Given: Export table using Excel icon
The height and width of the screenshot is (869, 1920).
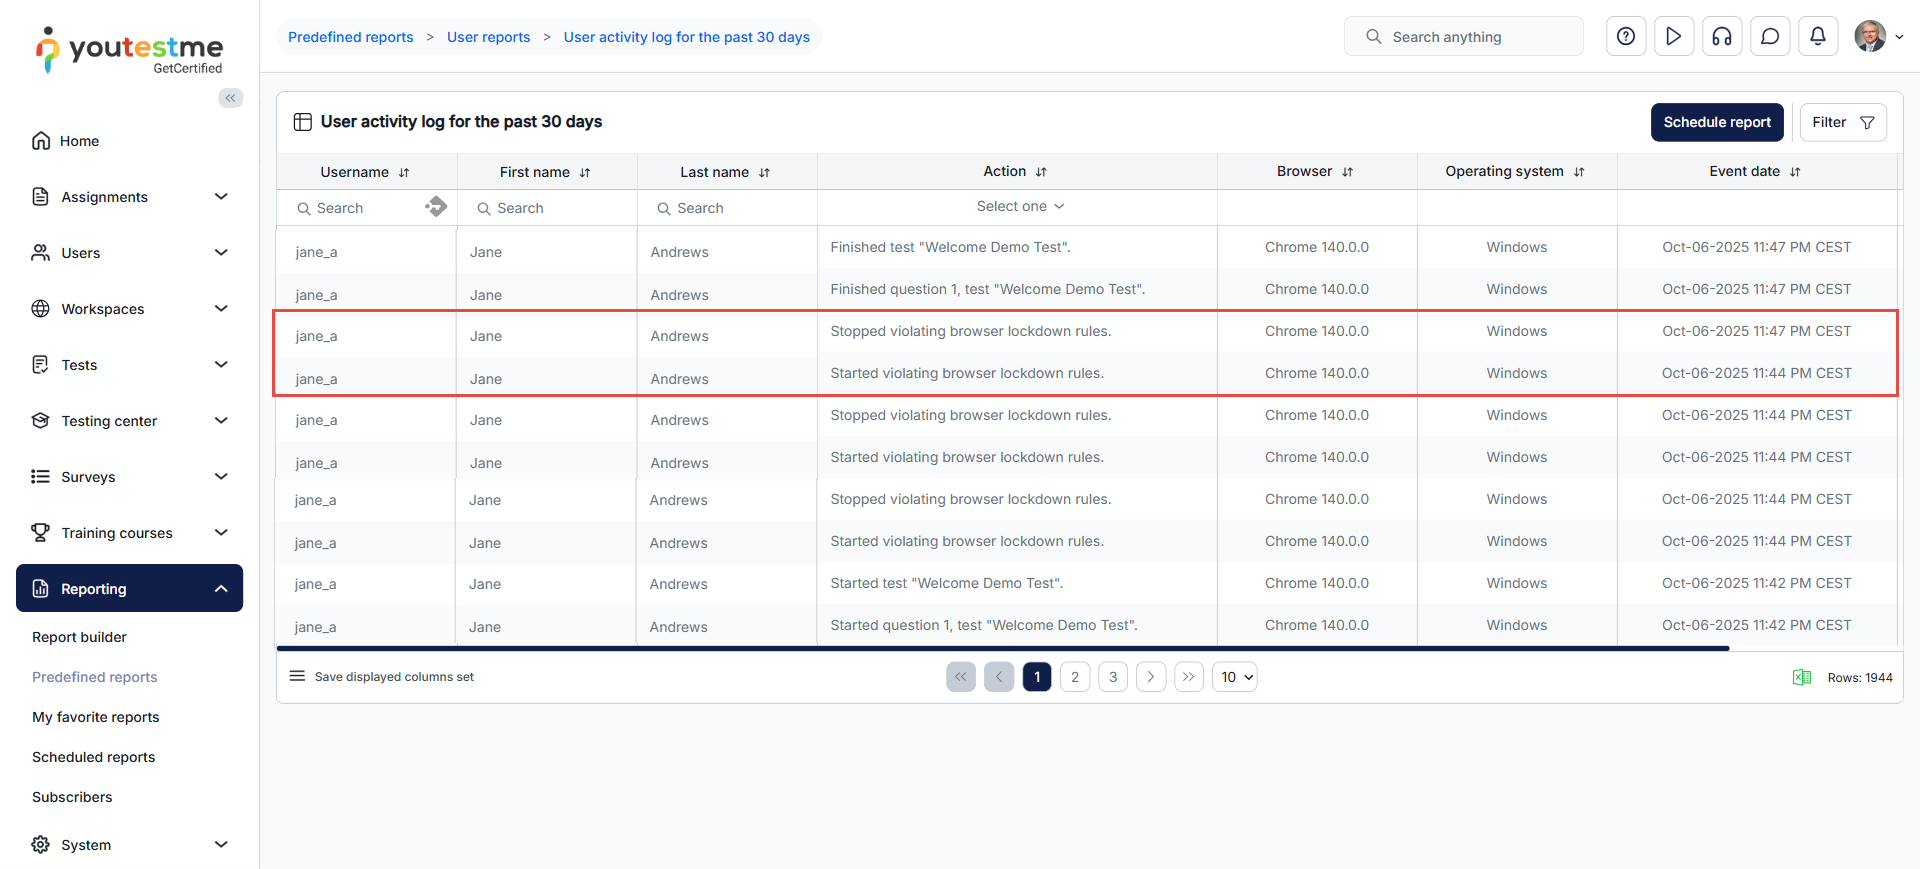Looking at the screenshot, I should [1802, 677].
